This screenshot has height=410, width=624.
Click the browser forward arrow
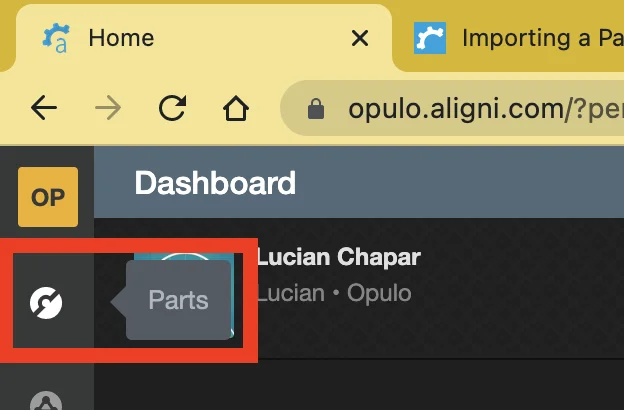point(107,108)
